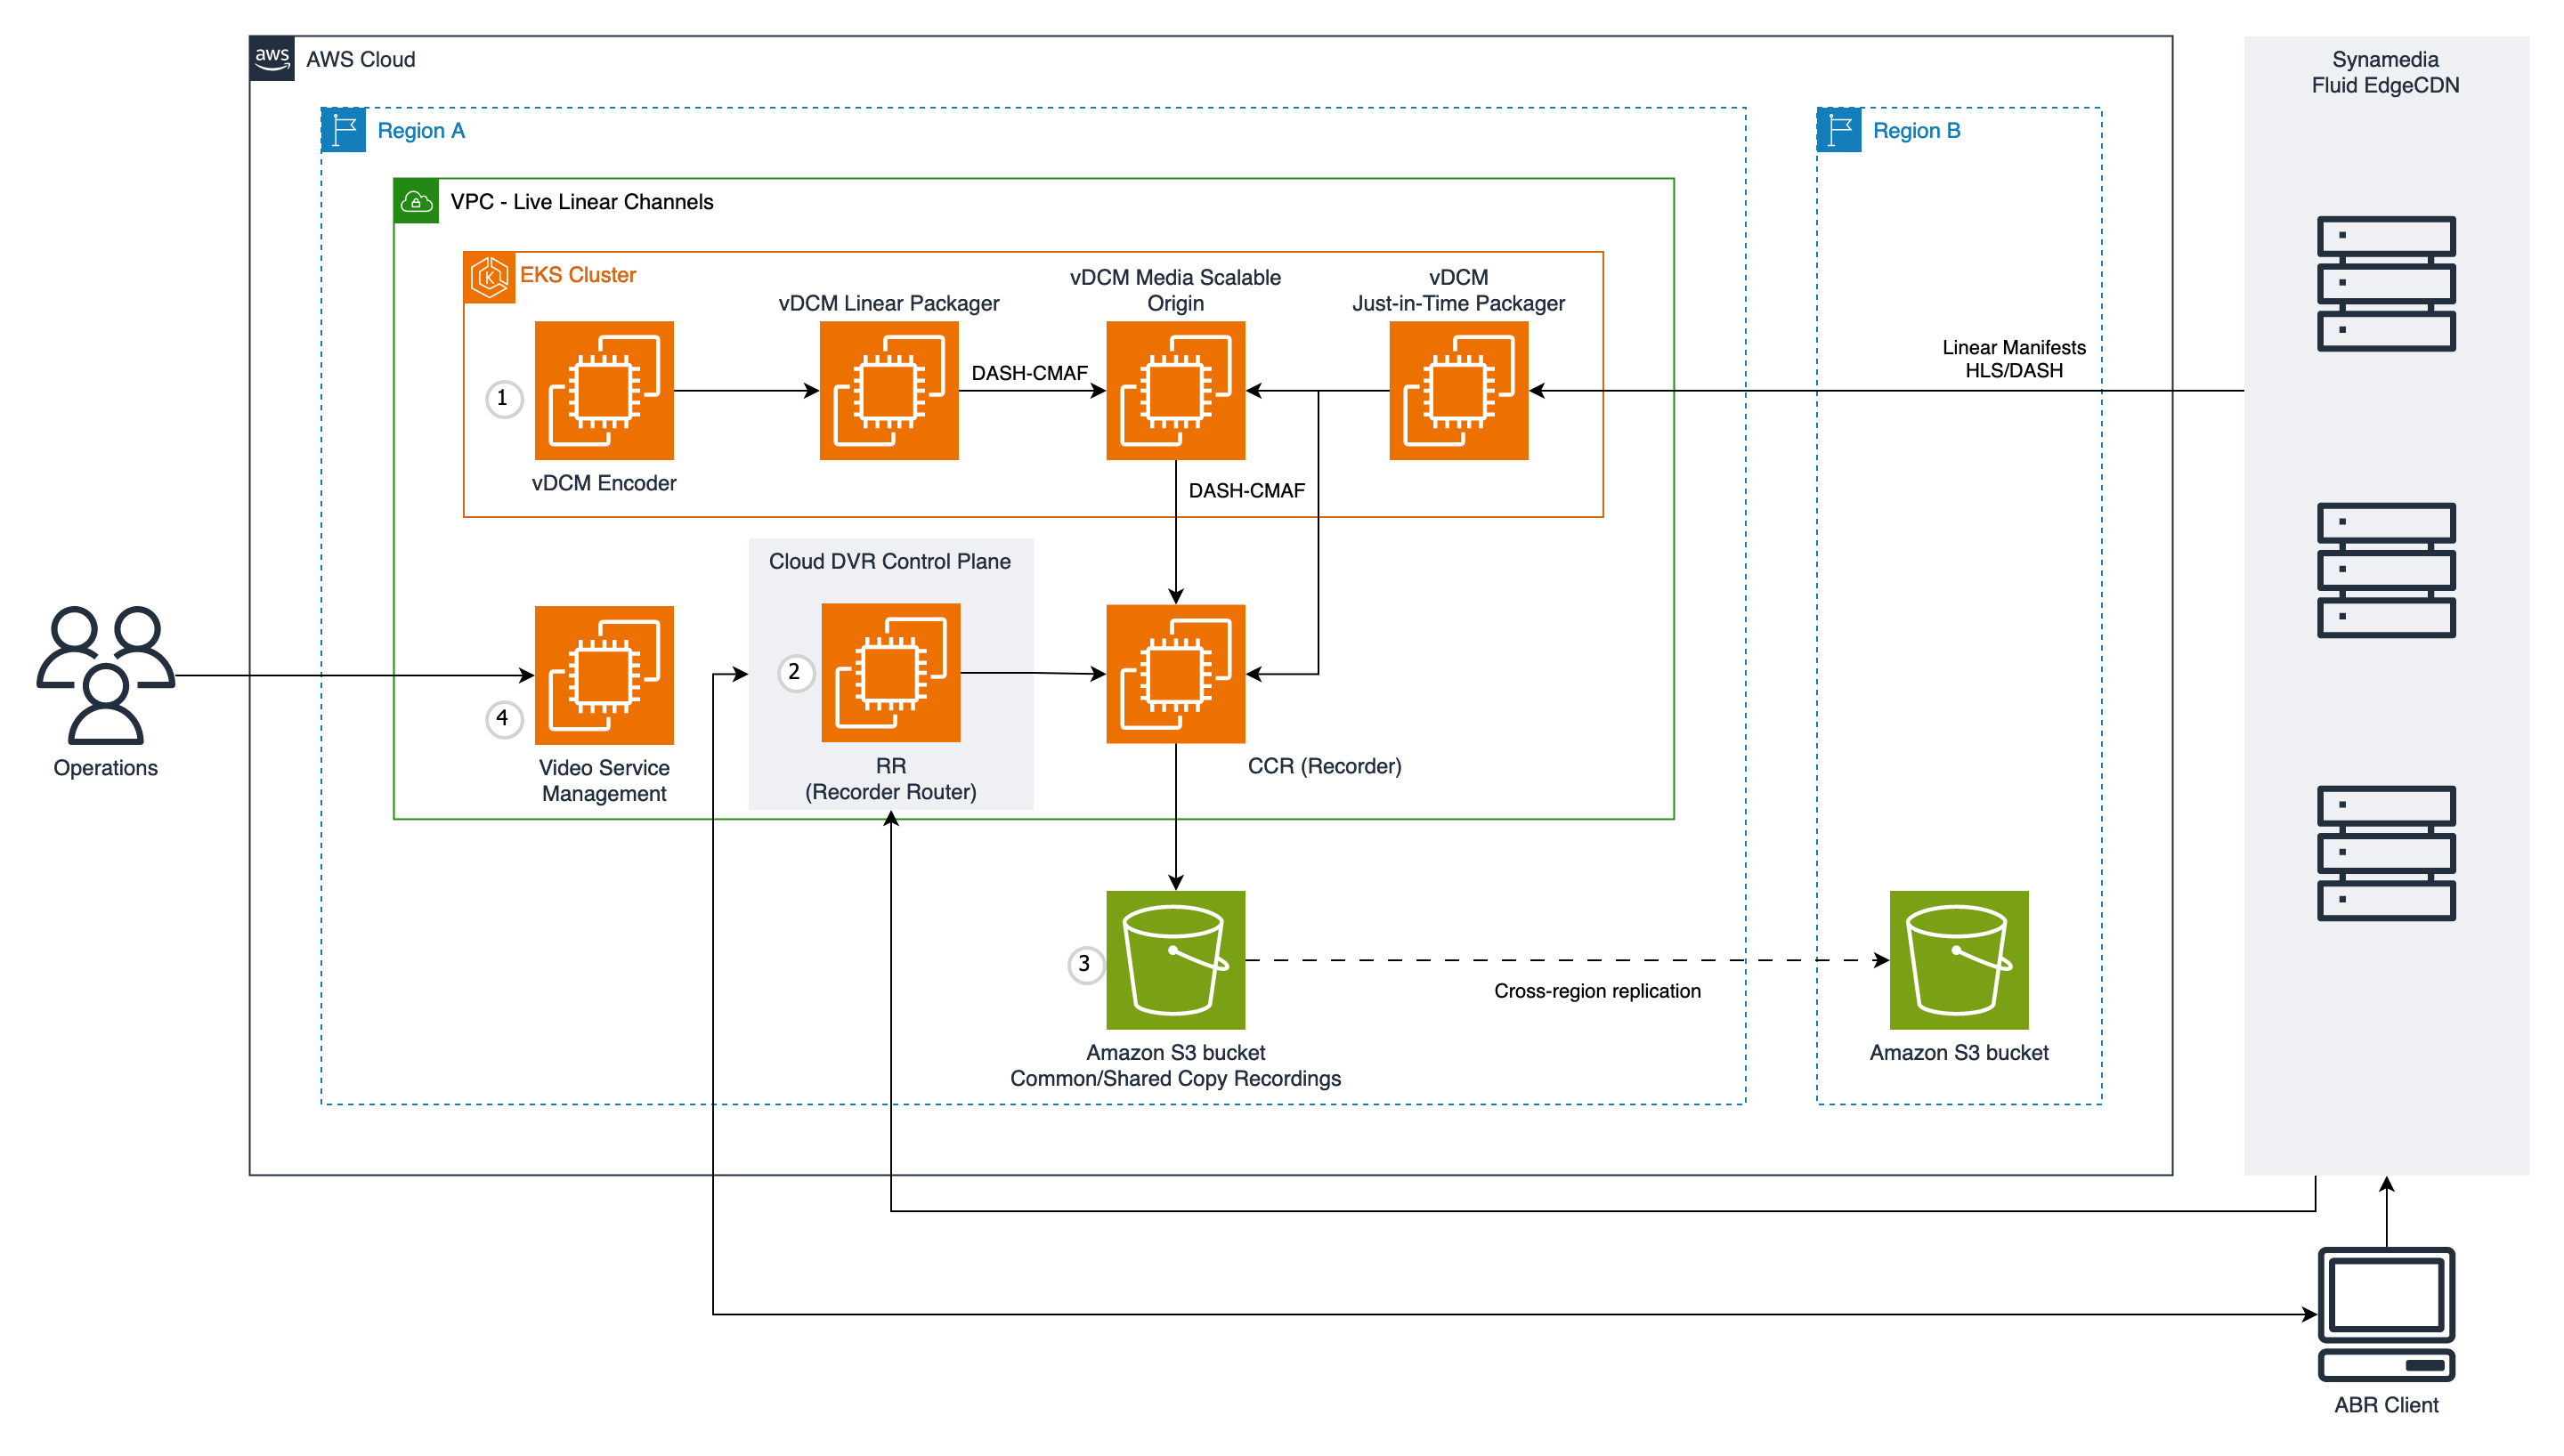Click the EKS Cluster Kubernetes icon
Image resolution: width=2564 pixels, height=1456 pixels.
pos(489,277)
